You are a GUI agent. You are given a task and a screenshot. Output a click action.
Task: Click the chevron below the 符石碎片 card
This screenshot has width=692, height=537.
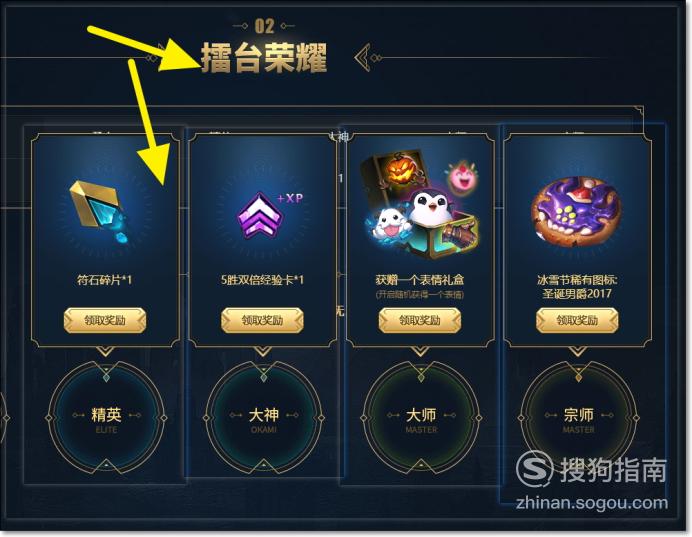(105, 351)
